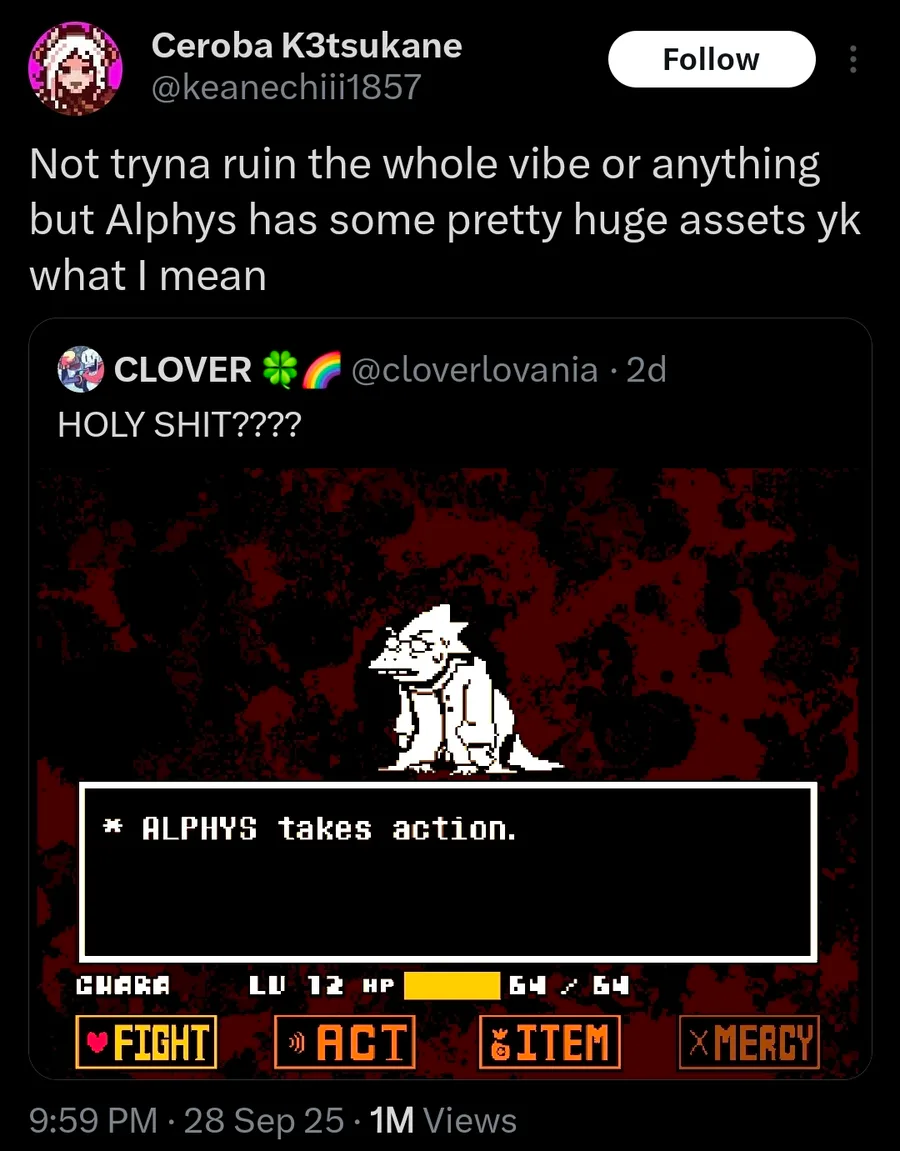900x1151 pixels.
Task: Click the 'ALPHYS takes action' dialogue box
Action: point(448,872)
